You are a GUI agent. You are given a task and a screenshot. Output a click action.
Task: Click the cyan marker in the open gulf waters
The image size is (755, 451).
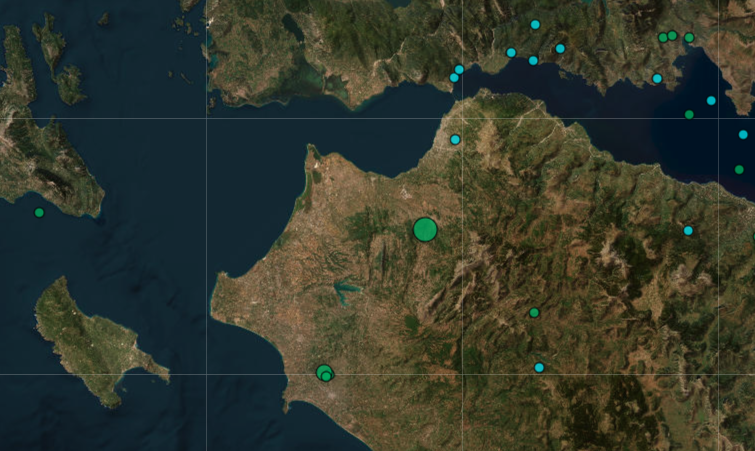(x=711, y=100)
